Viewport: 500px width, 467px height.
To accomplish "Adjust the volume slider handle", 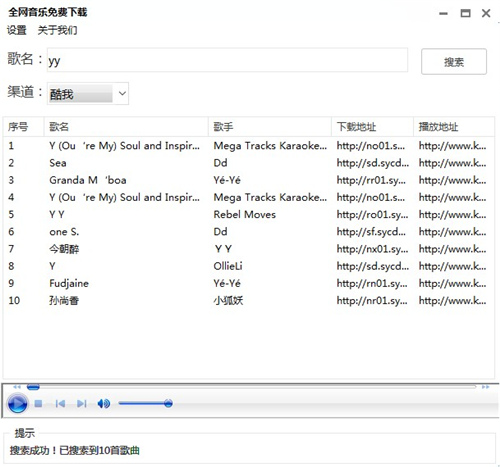I will (168, 403).
